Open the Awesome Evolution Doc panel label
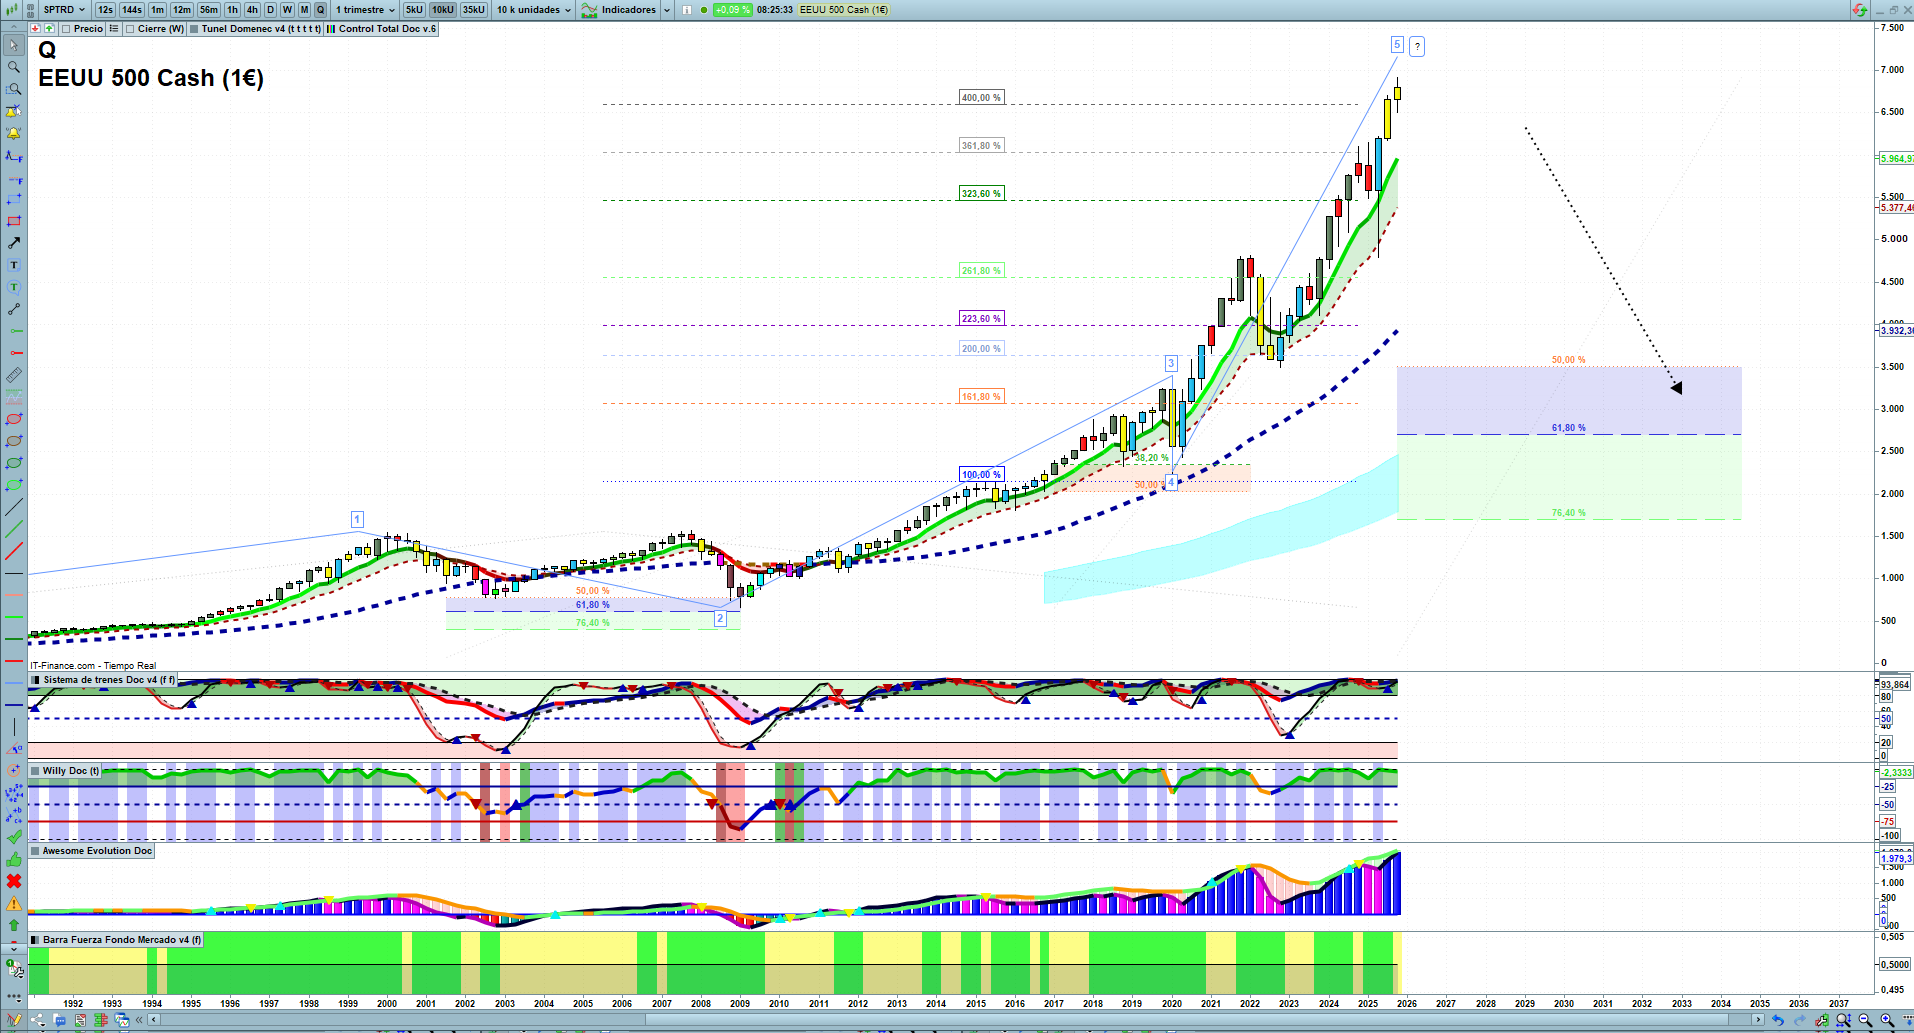The height and width of the screenshot is (1033, 1914). coord(92,851)
